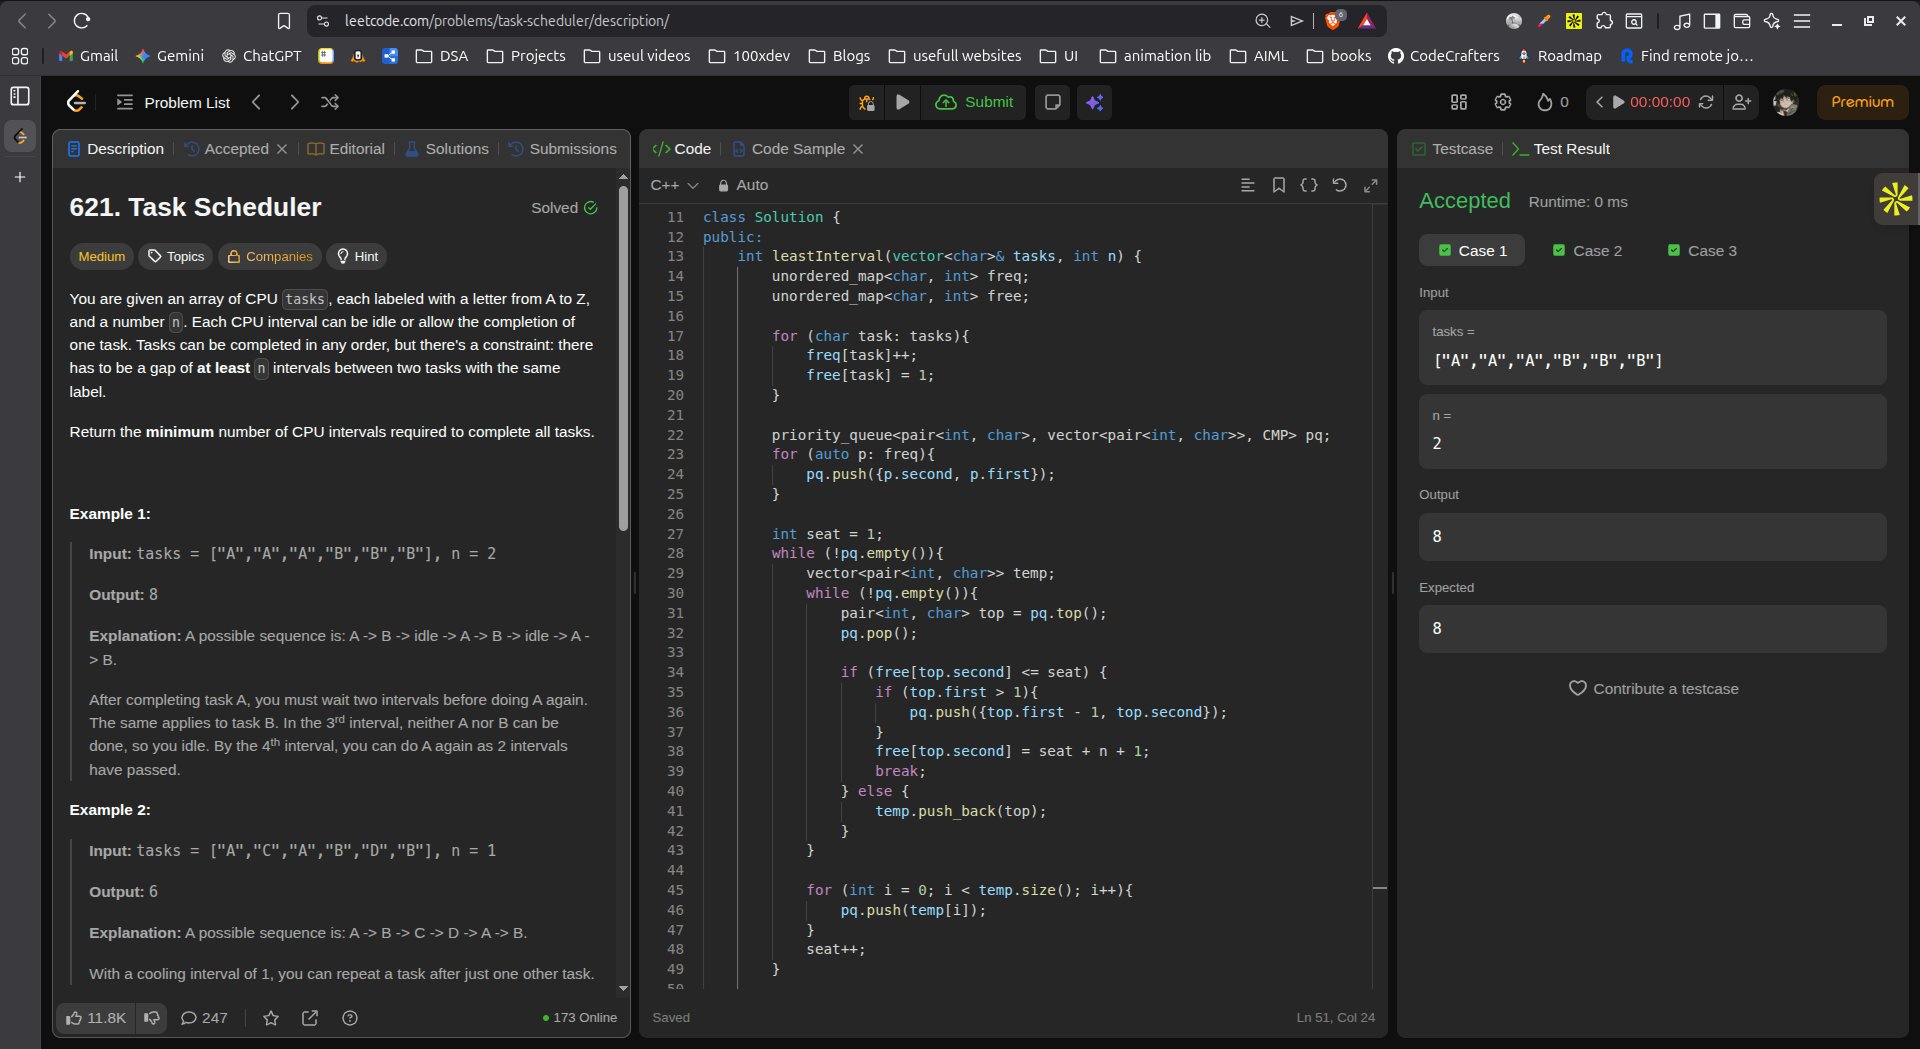This screenshot has height=1049, width=1920.
Task: Open the C++ language dropdown
Action: click(x=674, y=185)
